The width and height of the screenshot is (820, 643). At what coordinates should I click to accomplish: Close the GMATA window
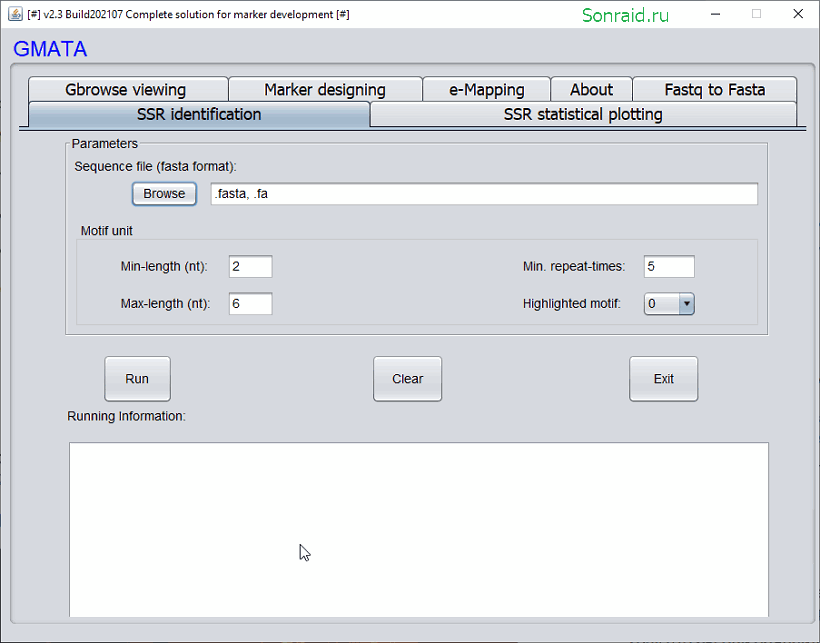(x=798, y=14)
